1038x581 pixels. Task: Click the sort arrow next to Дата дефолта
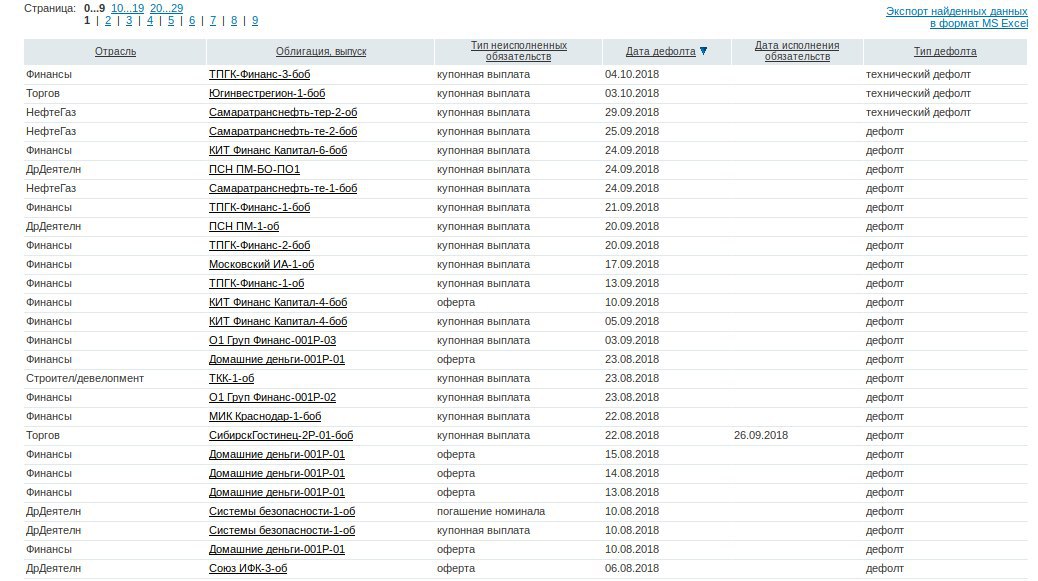pyautogui.click(x=703, y=51)
